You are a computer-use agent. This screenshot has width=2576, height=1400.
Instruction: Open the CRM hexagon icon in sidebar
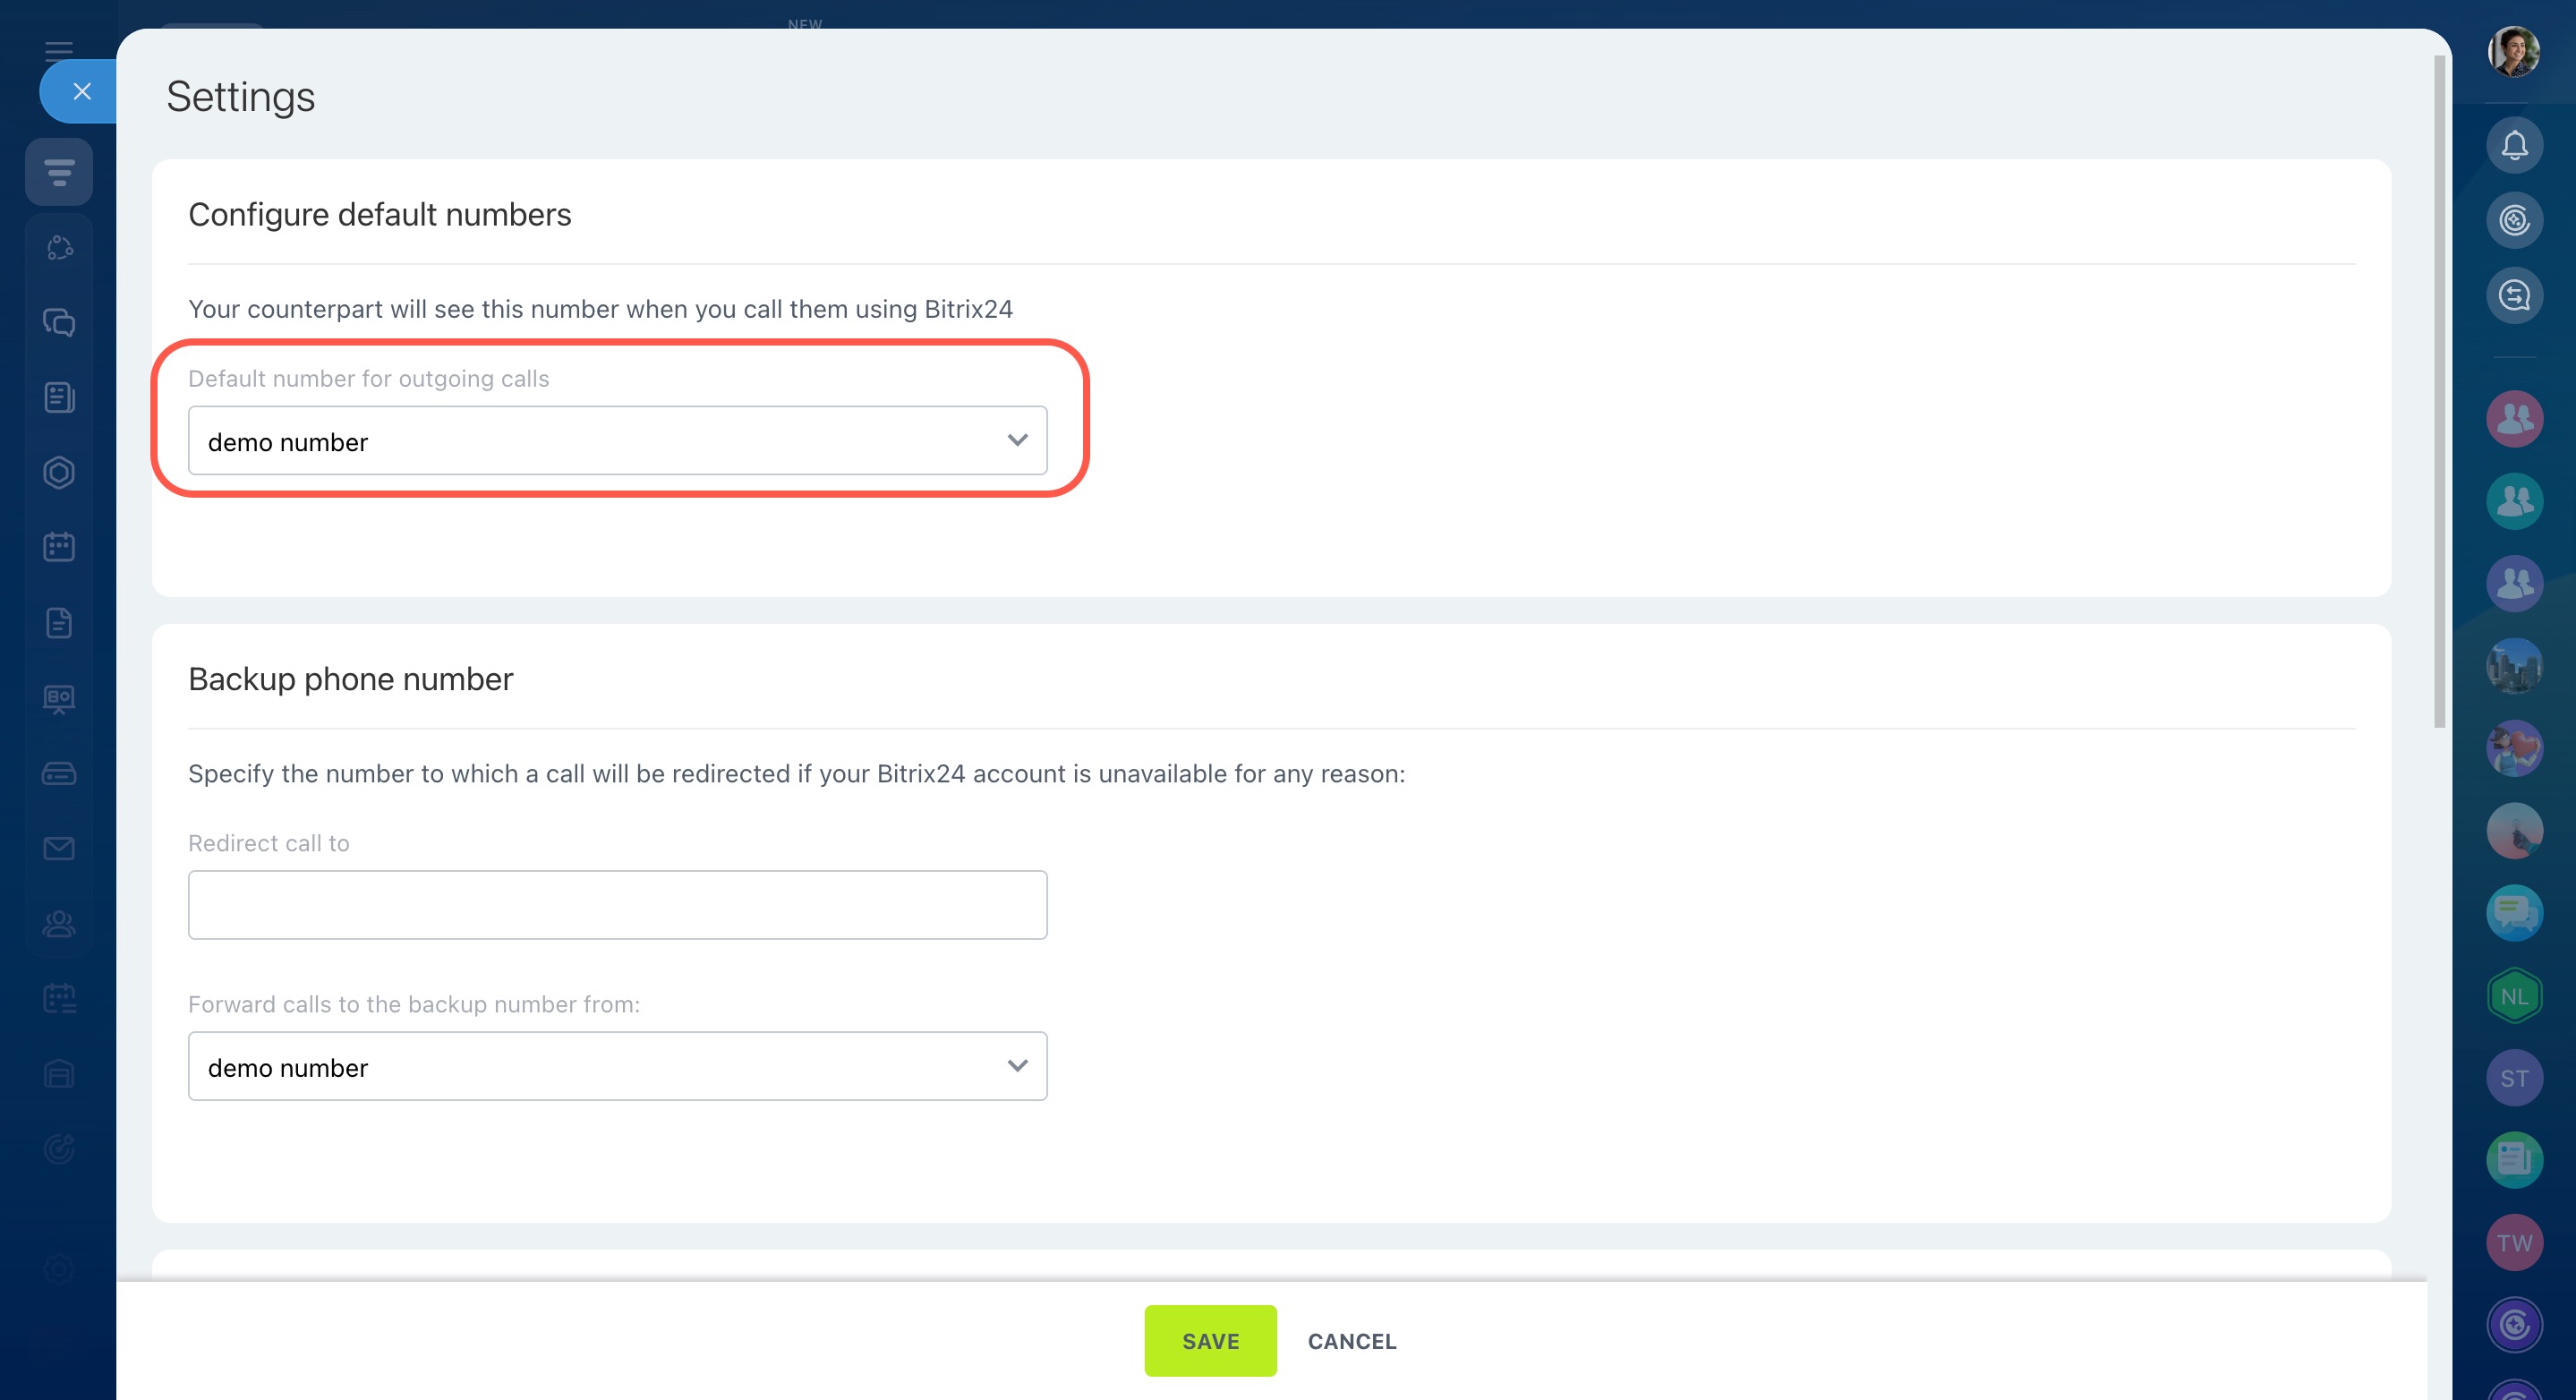pos(59,472)
